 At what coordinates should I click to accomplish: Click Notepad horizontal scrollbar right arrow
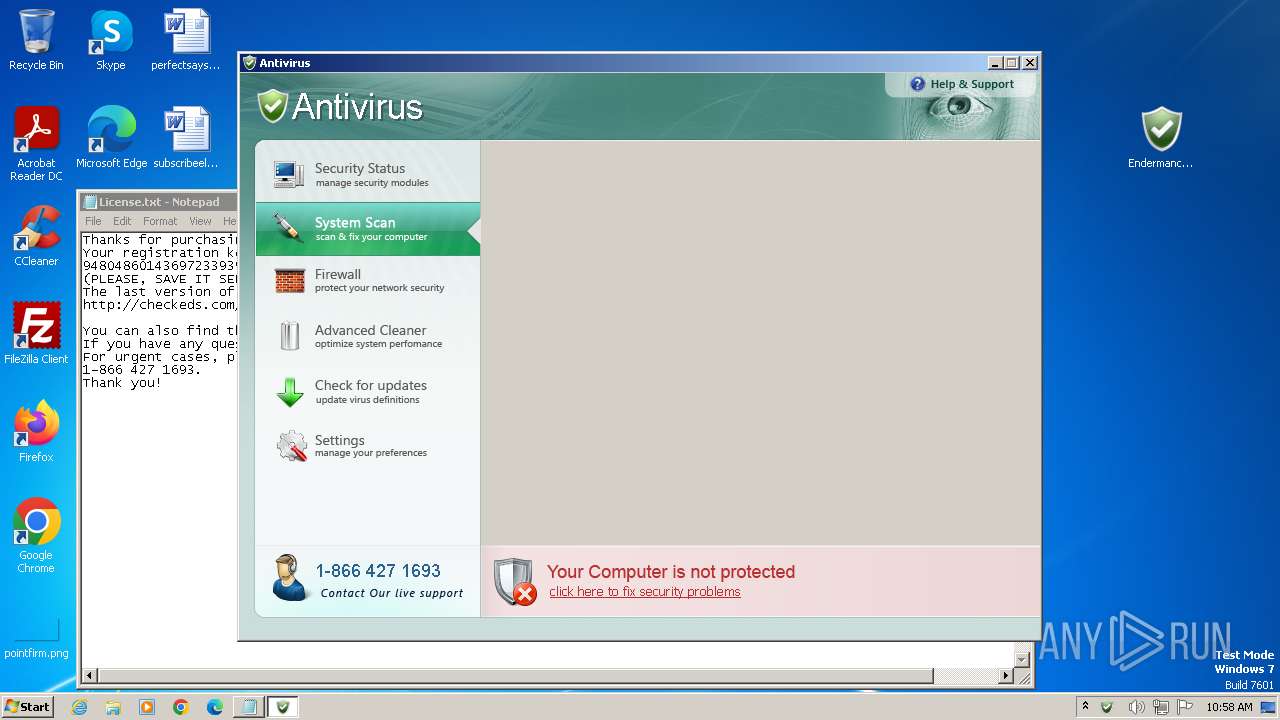point(1006,677)
